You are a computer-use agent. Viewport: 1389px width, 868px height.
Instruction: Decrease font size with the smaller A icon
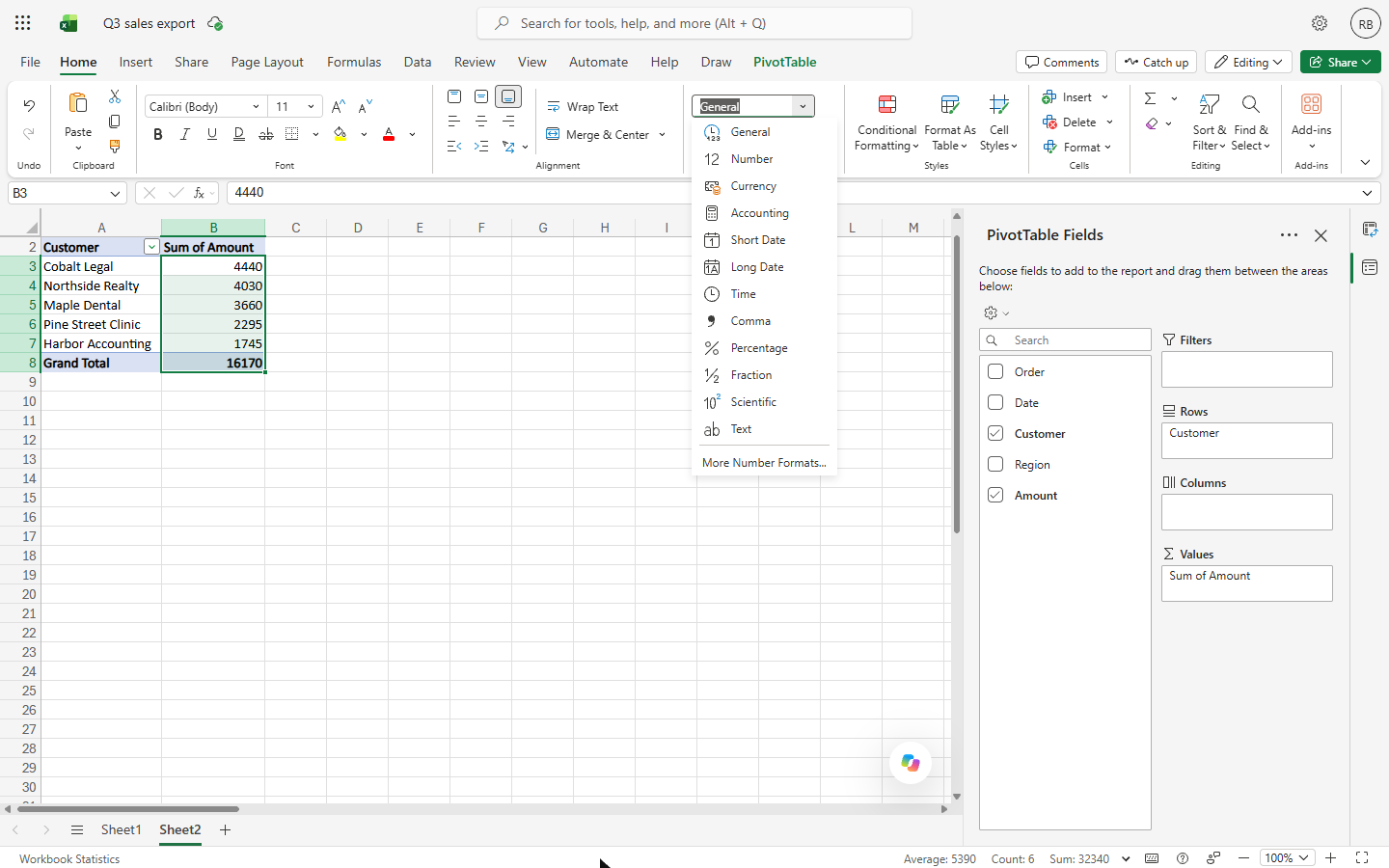point(366,106)
